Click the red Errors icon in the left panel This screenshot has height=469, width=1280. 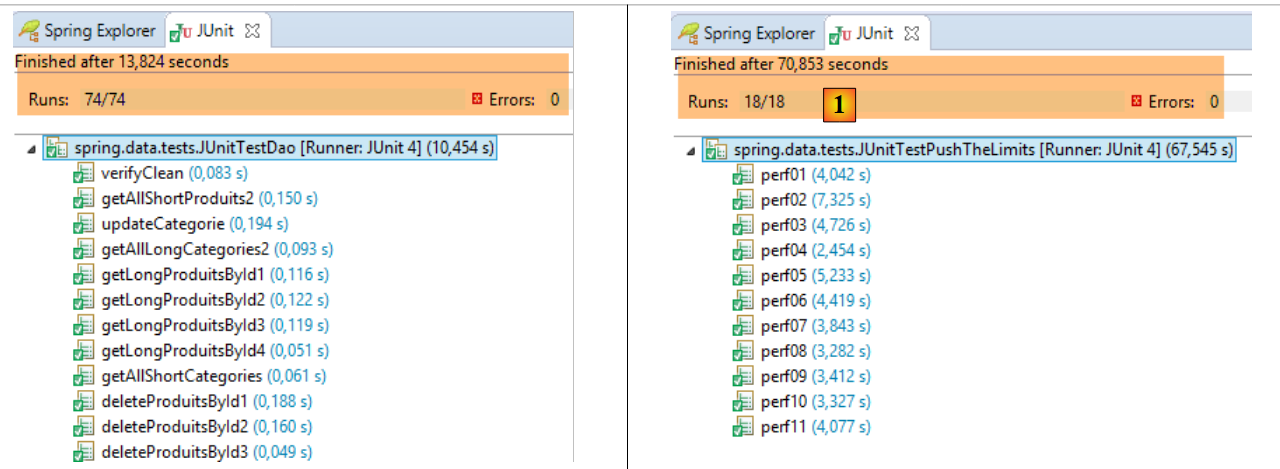tap(477, 99)
